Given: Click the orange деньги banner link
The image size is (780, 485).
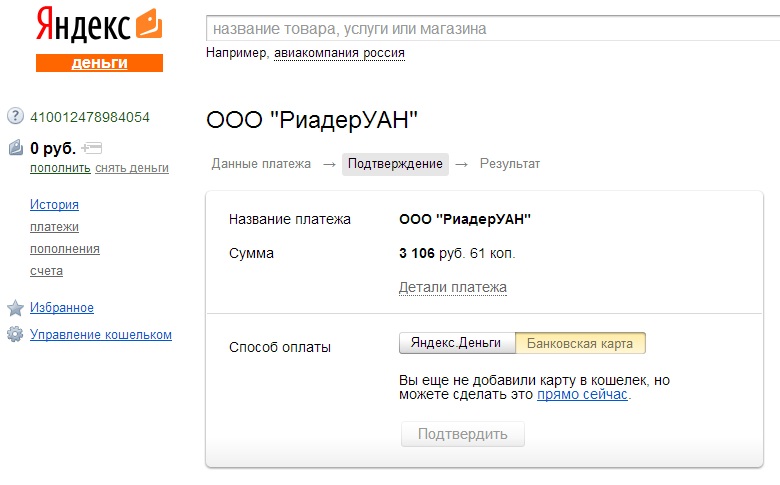Looking at the screenshot, I should [99, 63].
